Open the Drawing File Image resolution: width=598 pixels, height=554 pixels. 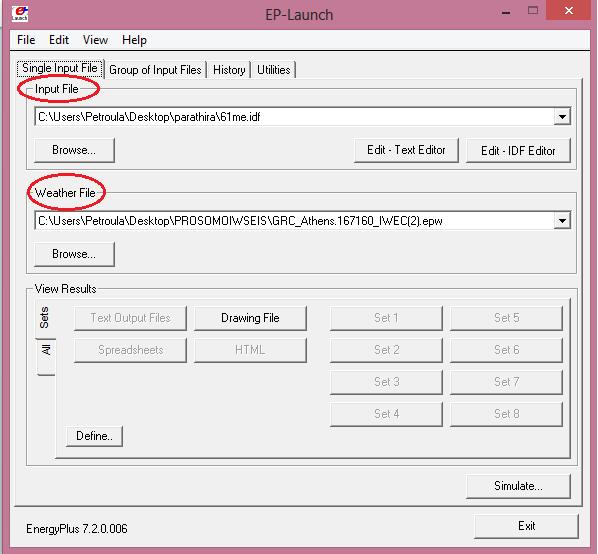coord(250,318)
